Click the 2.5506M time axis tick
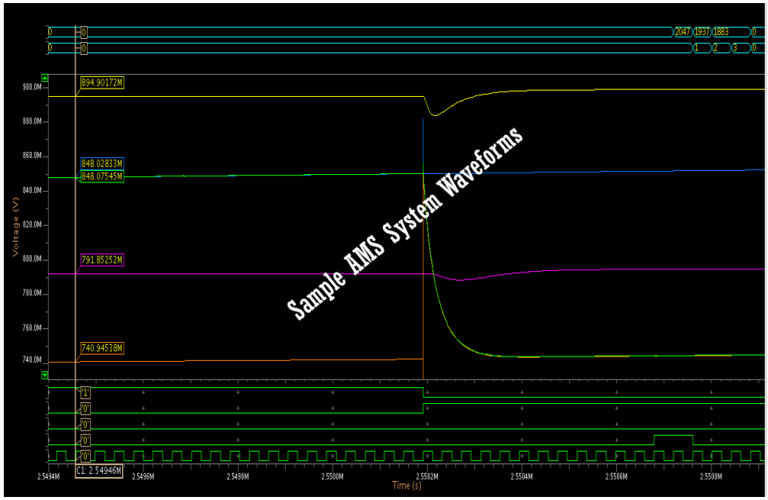 point(616,476)
